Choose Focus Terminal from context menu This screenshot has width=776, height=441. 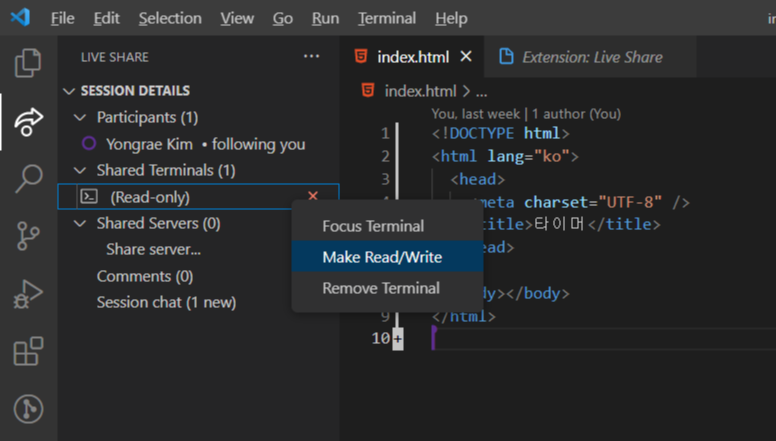[387, 226]
